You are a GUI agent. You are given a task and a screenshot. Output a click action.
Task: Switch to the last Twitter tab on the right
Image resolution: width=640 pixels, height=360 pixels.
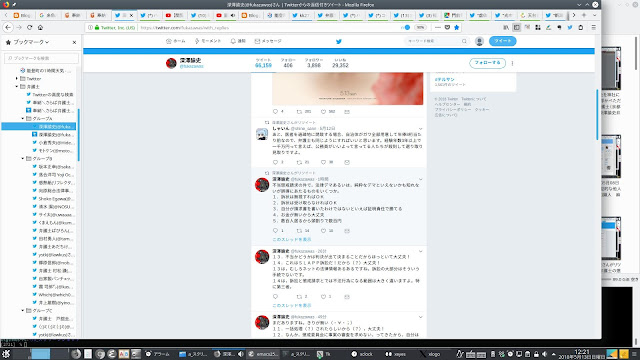[x=556, y=16]
